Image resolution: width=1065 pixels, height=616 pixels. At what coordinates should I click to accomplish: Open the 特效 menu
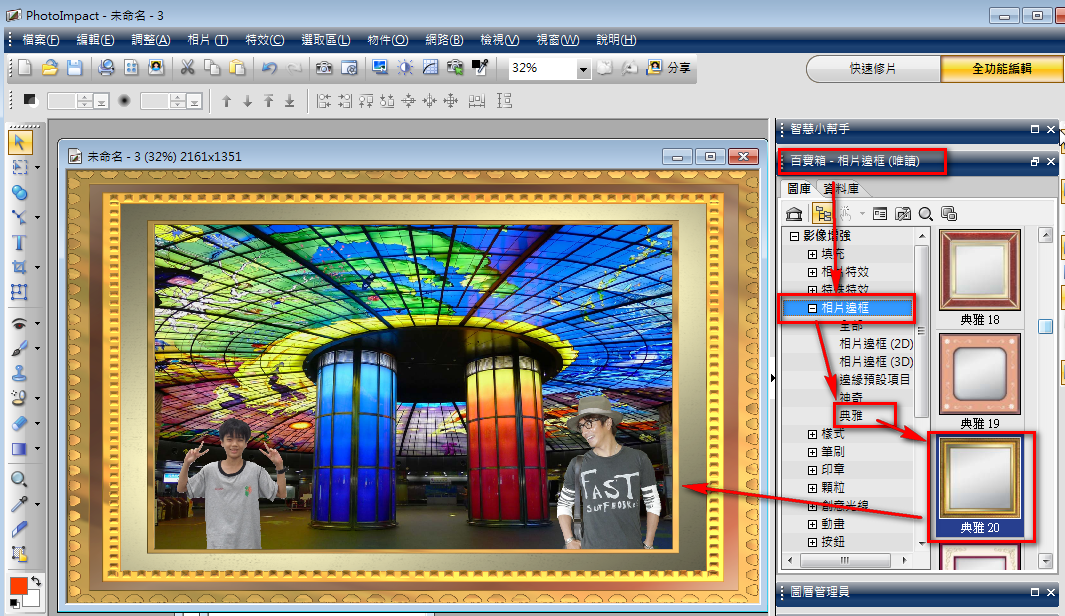pyautogui.click(x=264, y=40)
